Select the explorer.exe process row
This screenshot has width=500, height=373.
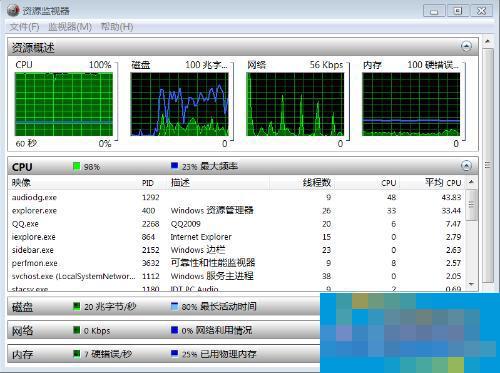click(x=237, y=211)
